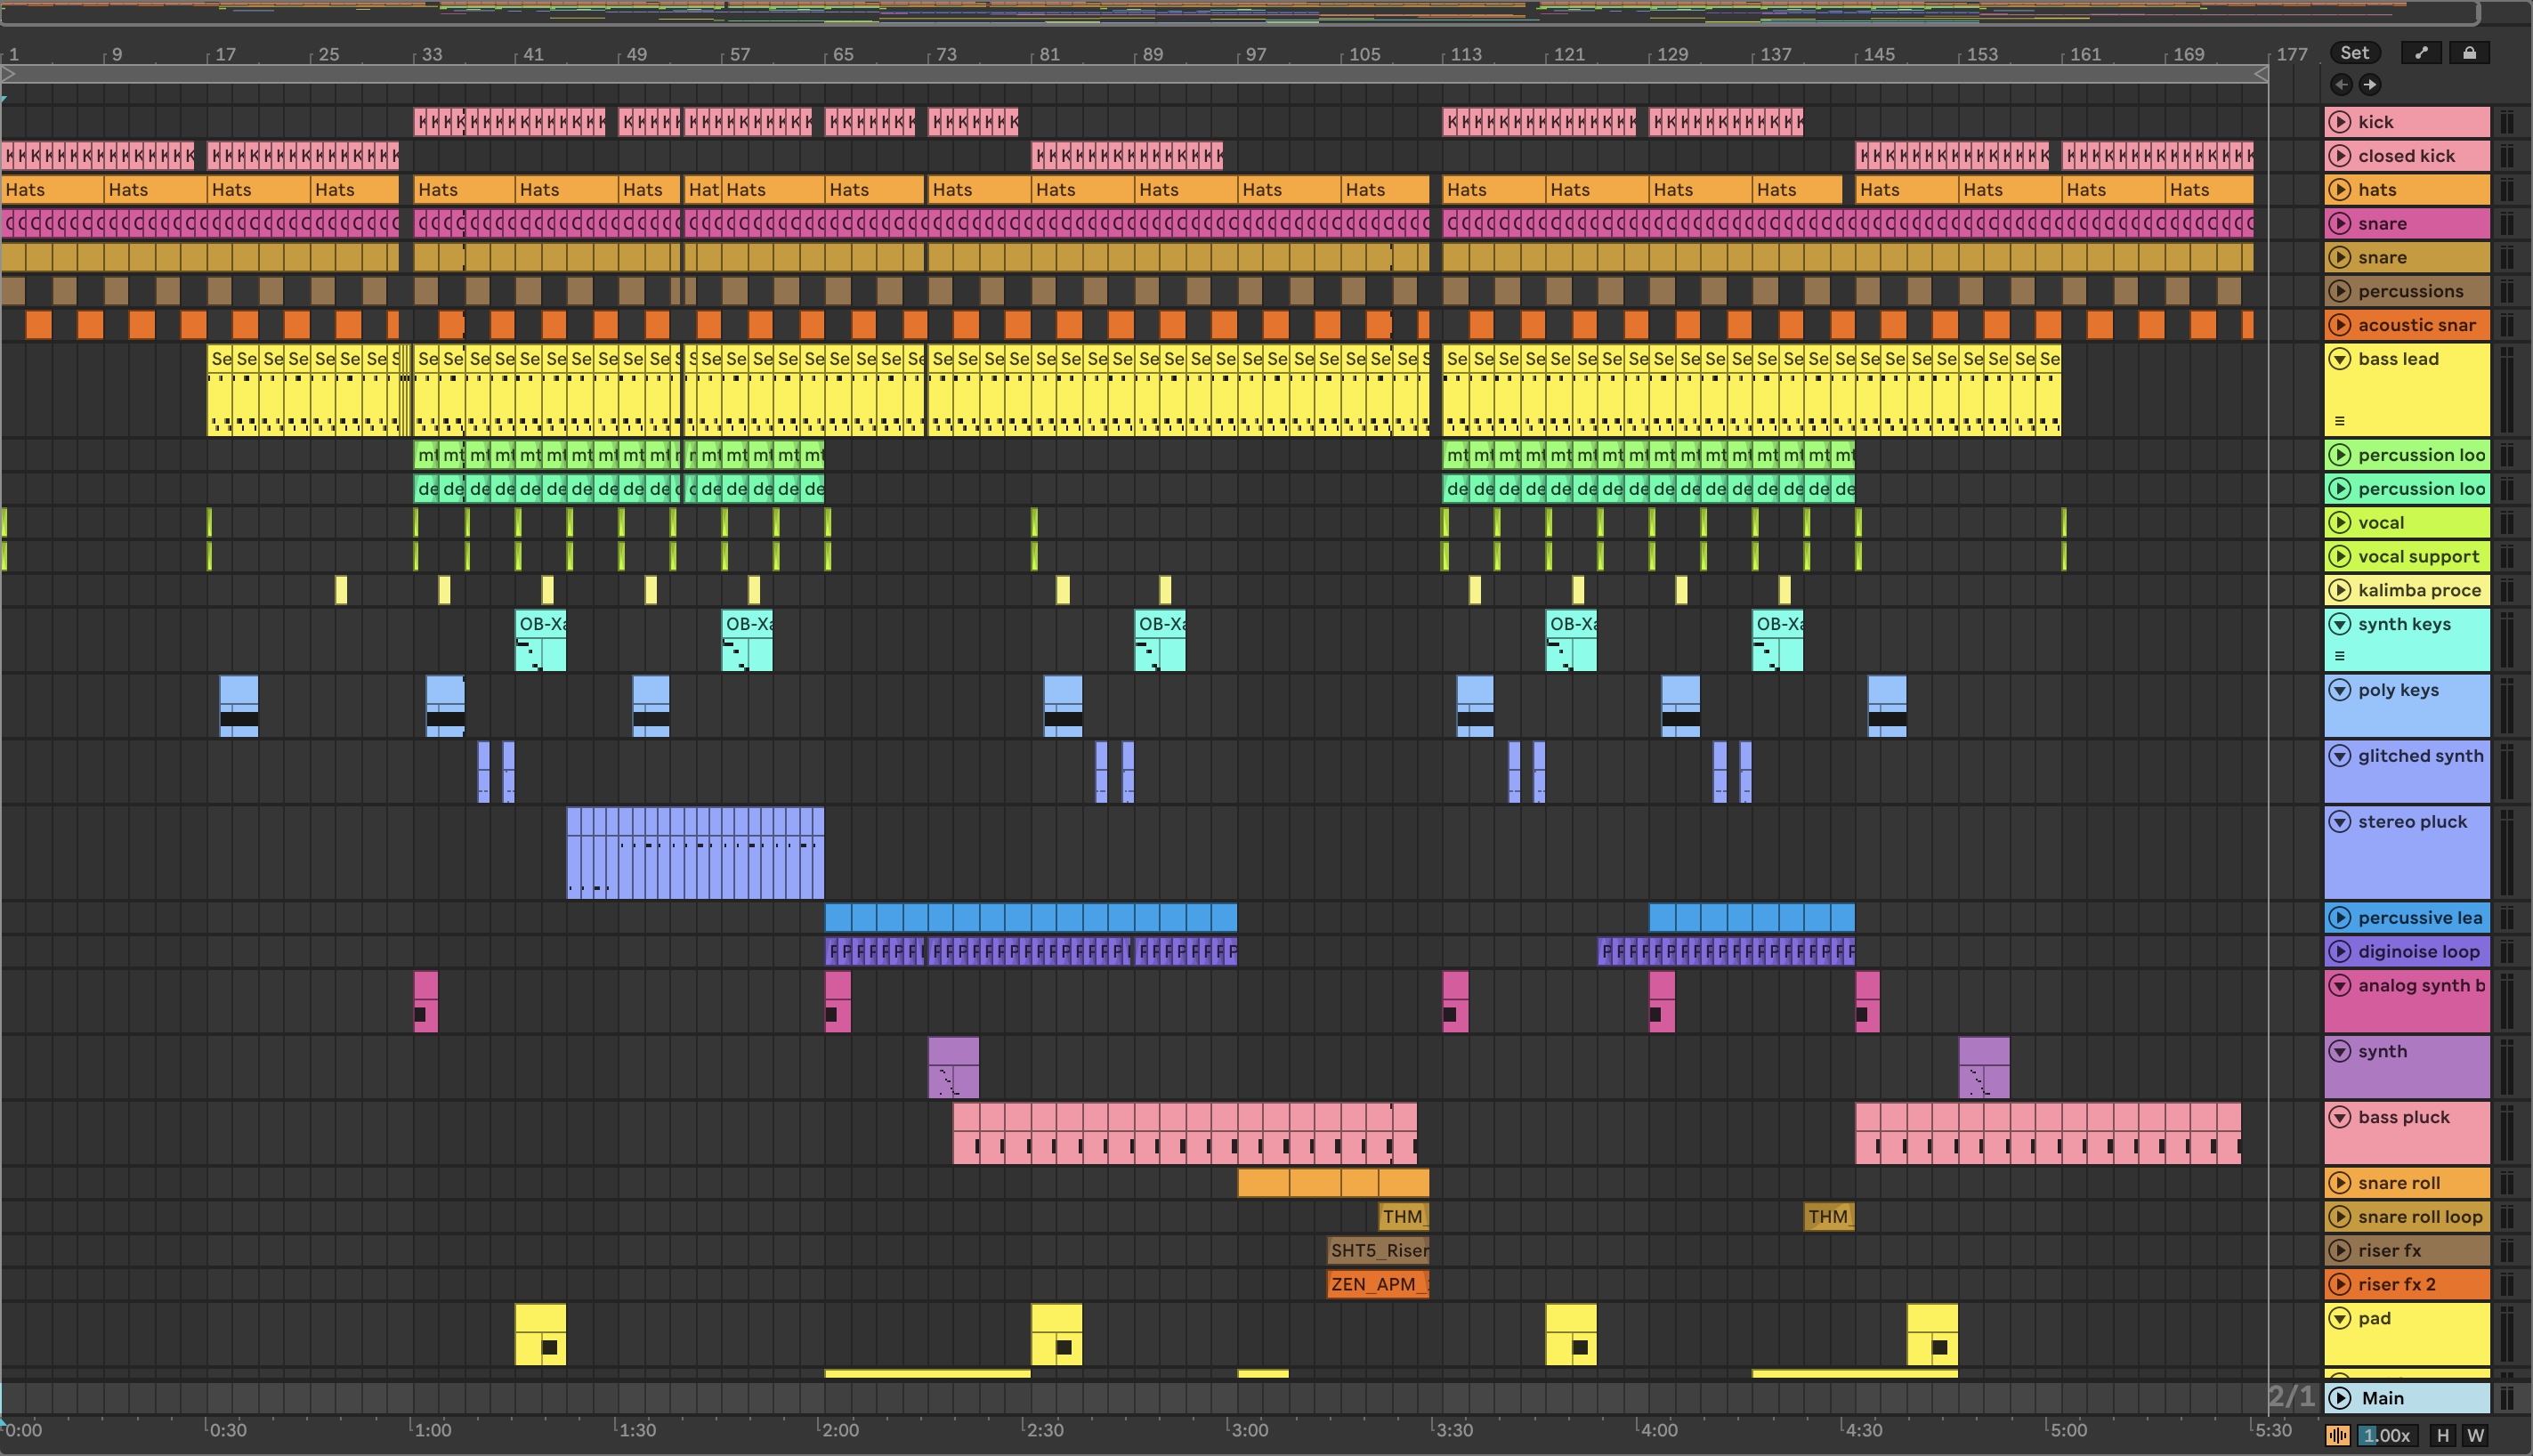Click the lock envelopes padlock icon
The height and width of the screenshot is (1456, 2533).
pyautogui.click(x=2469, y=53)
